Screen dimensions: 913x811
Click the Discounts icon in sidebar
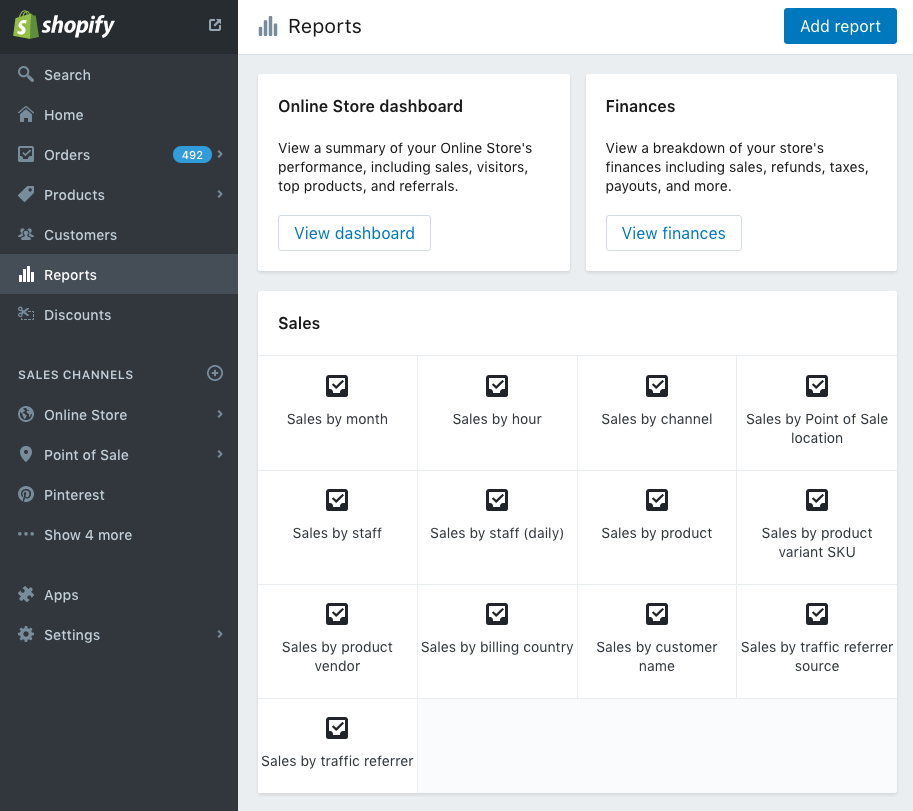coord(26,315)
